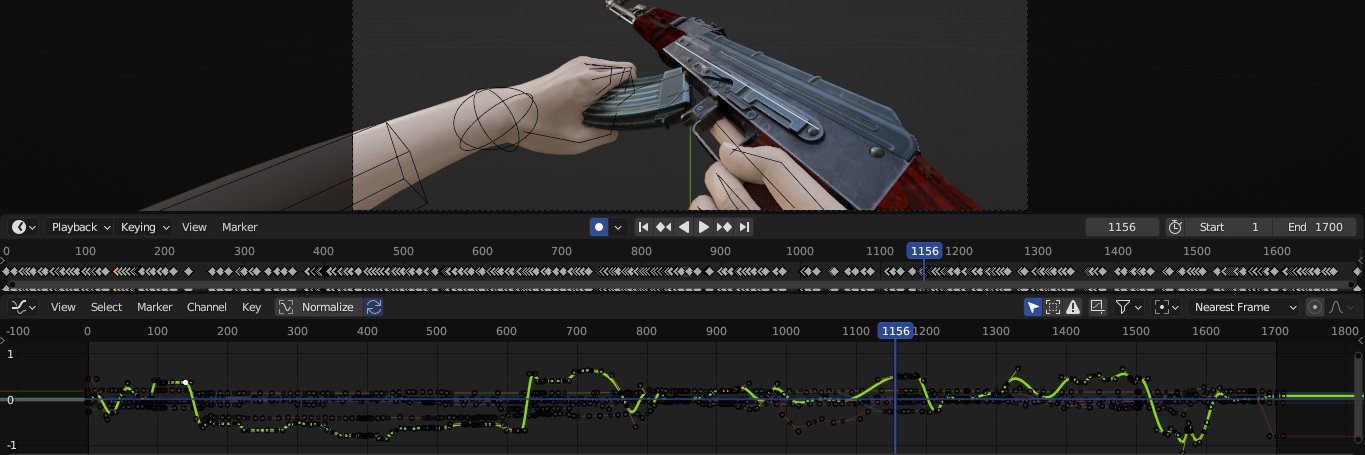Click the current frame field 1156
Screen dimensions: 1365x455
(1123, 227)
